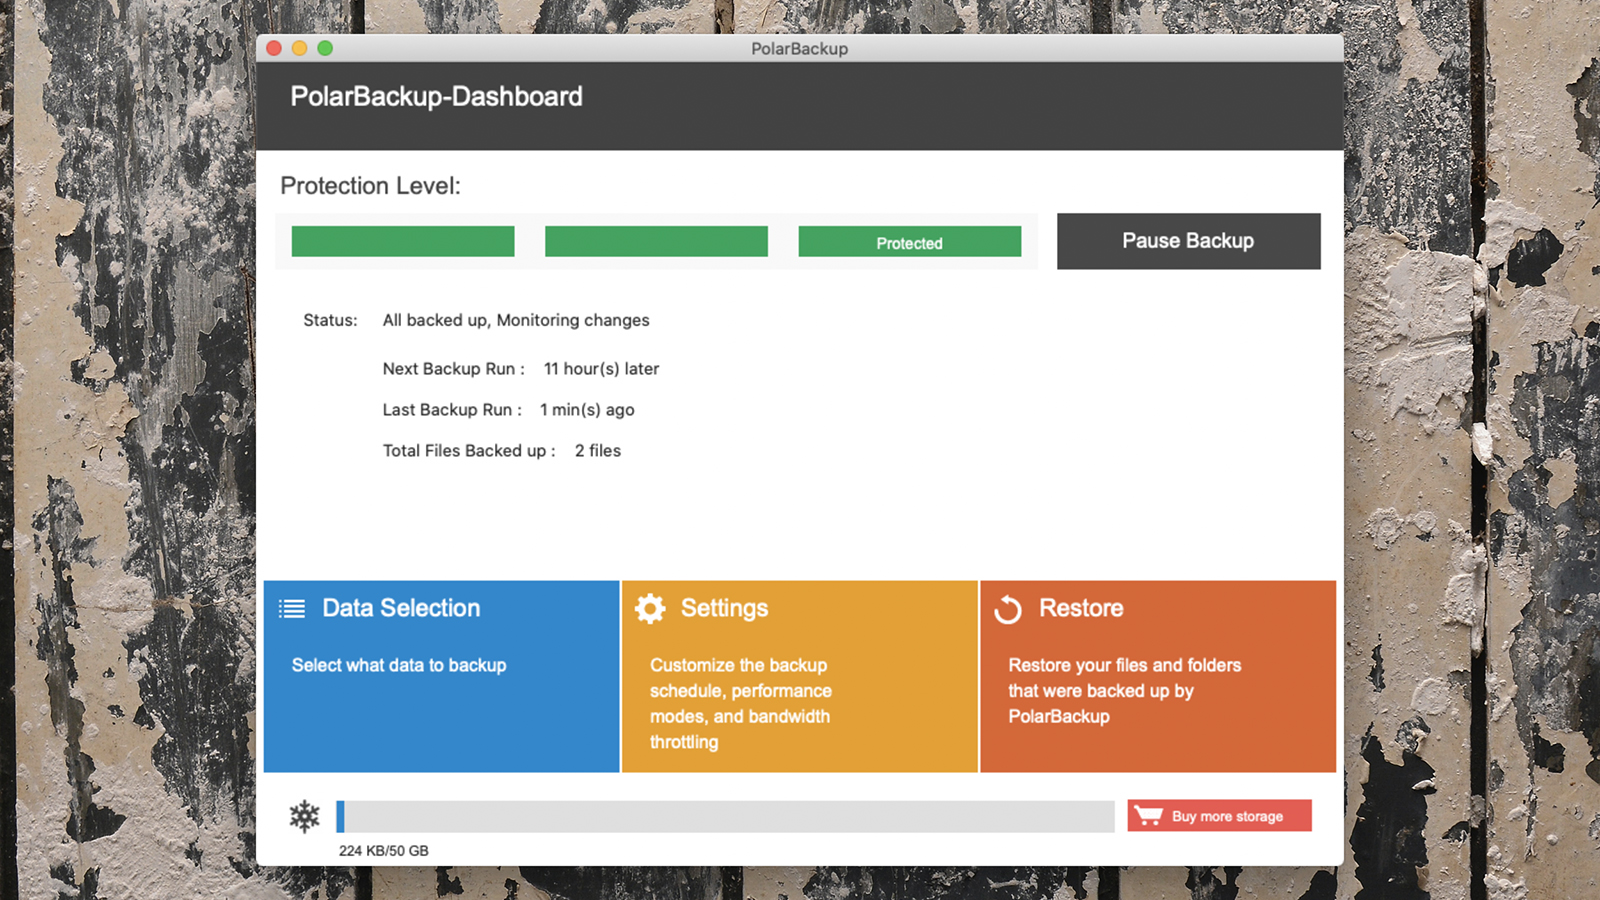Image resolution: width=1600 pixels, height=900 pixels.
Task: Click the gear icon beside Settings
Action: pos(650,609)
